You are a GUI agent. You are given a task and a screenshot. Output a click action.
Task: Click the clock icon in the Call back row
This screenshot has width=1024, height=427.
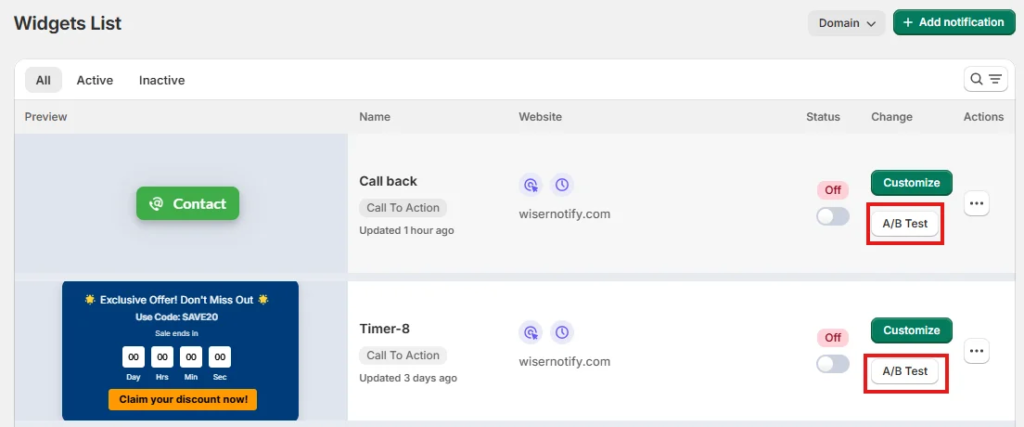562,185
